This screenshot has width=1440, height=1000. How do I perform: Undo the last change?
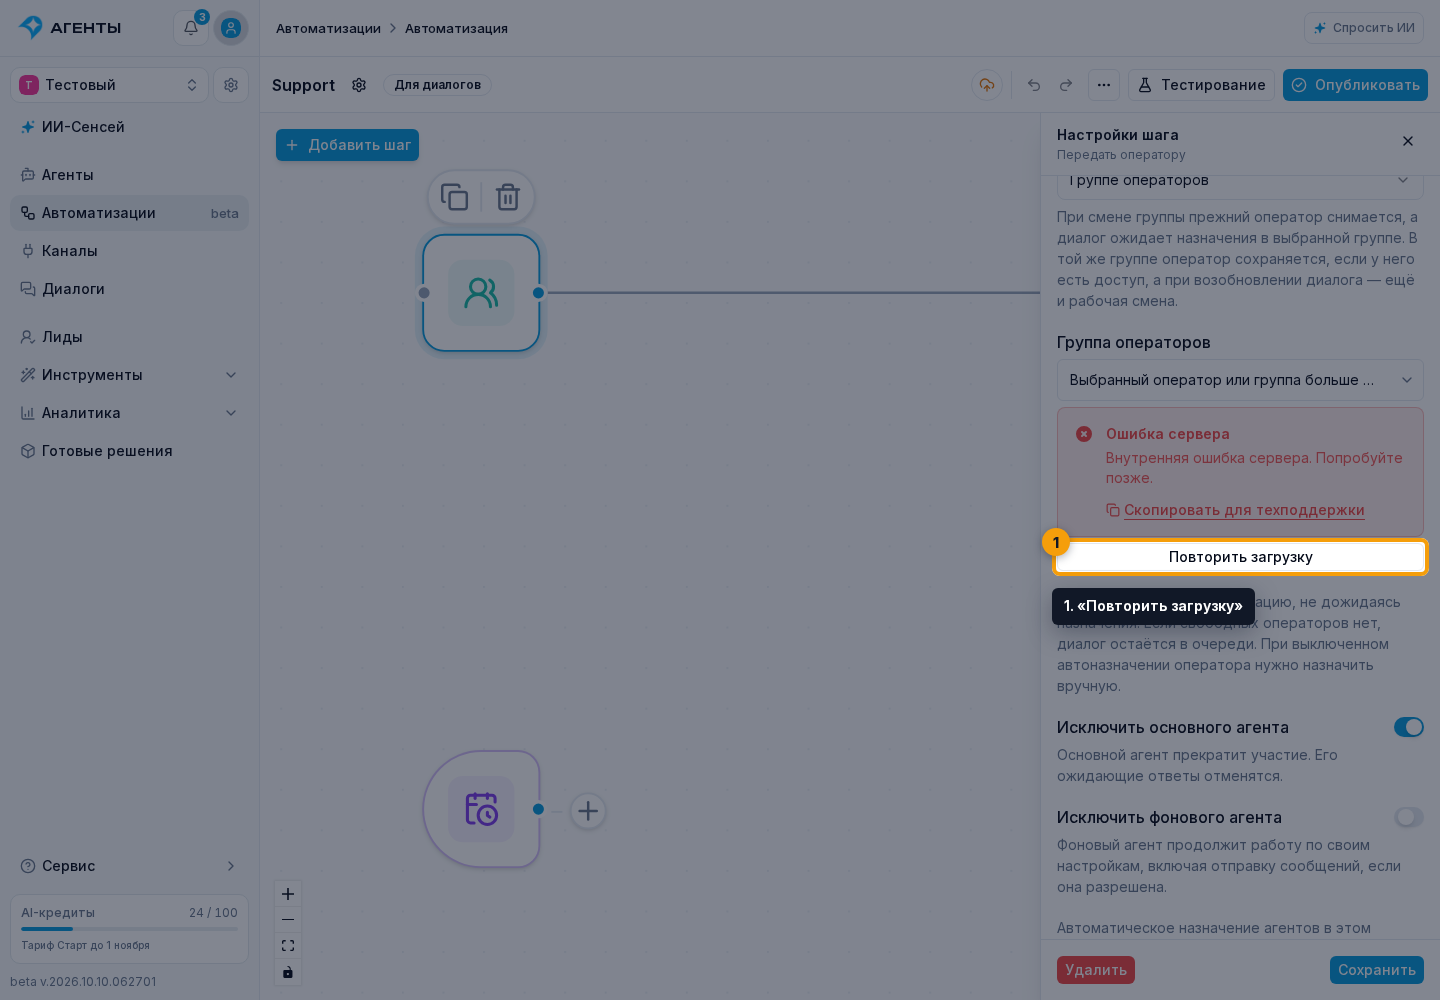click(1034, 85)
